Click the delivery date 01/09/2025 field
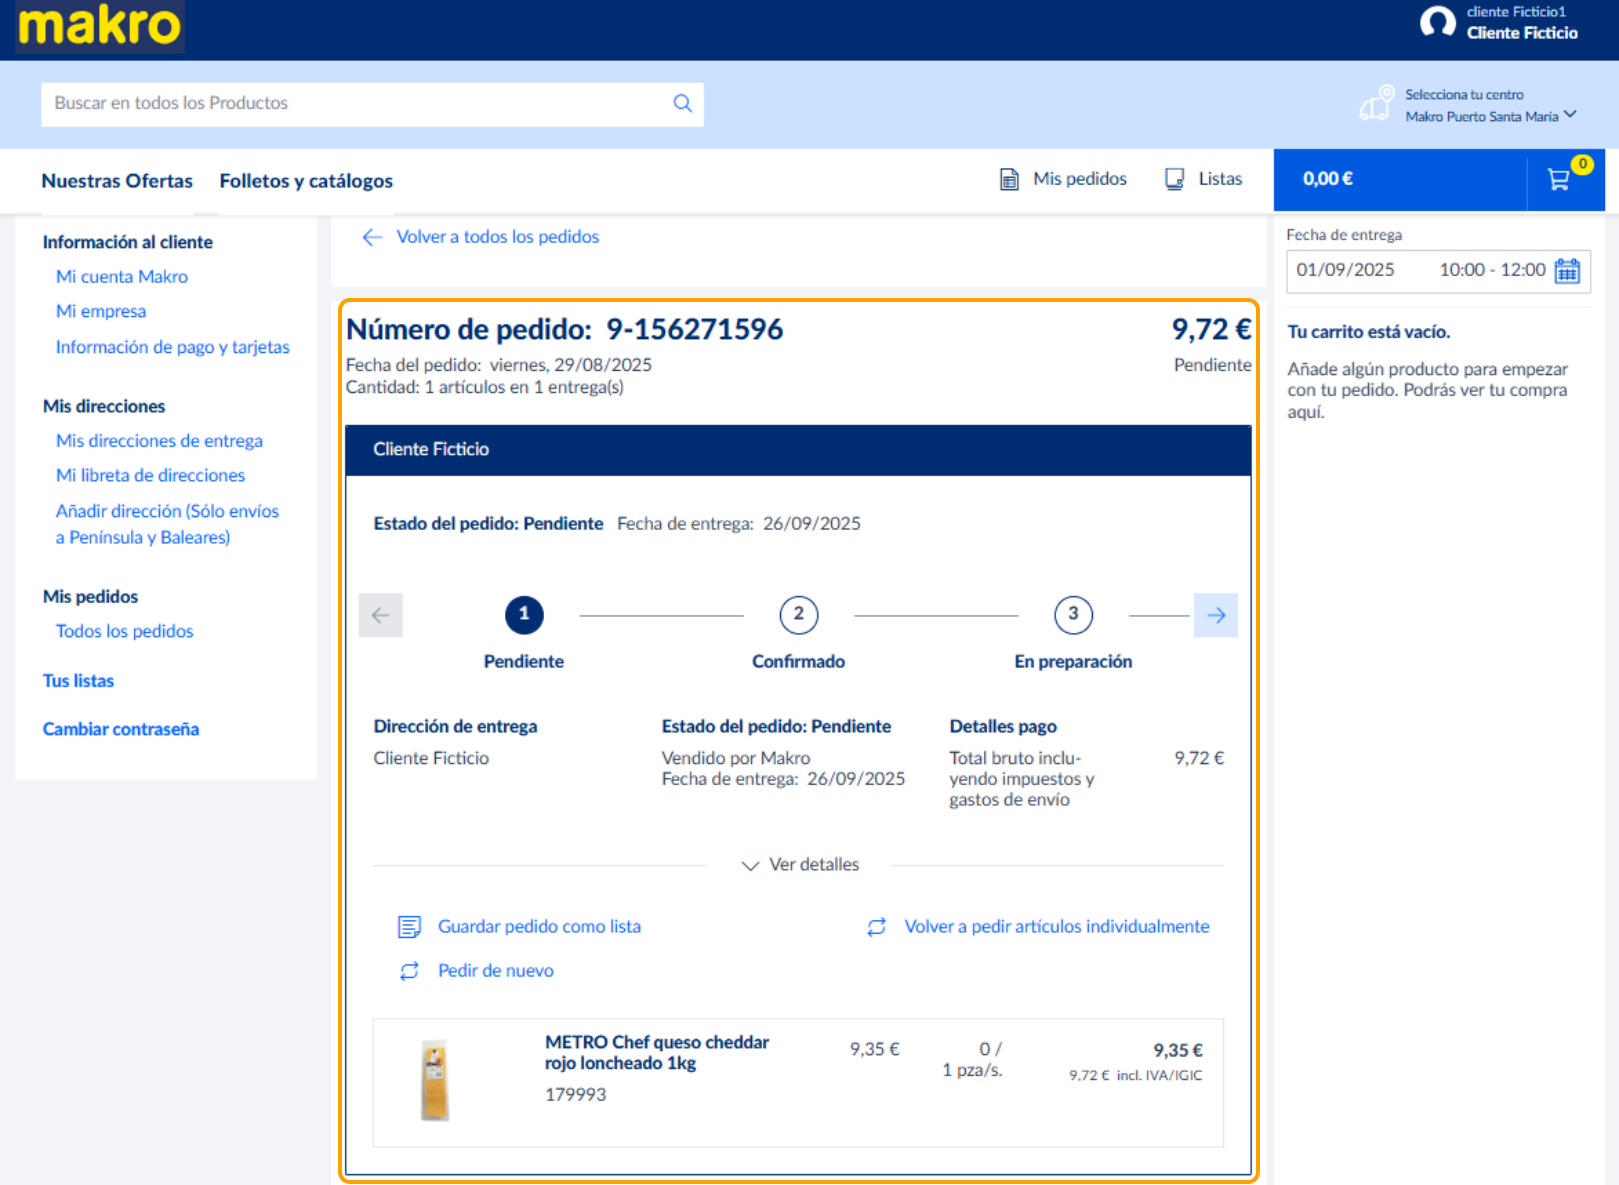The width and height of the screenshot is (1619, 1185). [x=1345, y=270]
